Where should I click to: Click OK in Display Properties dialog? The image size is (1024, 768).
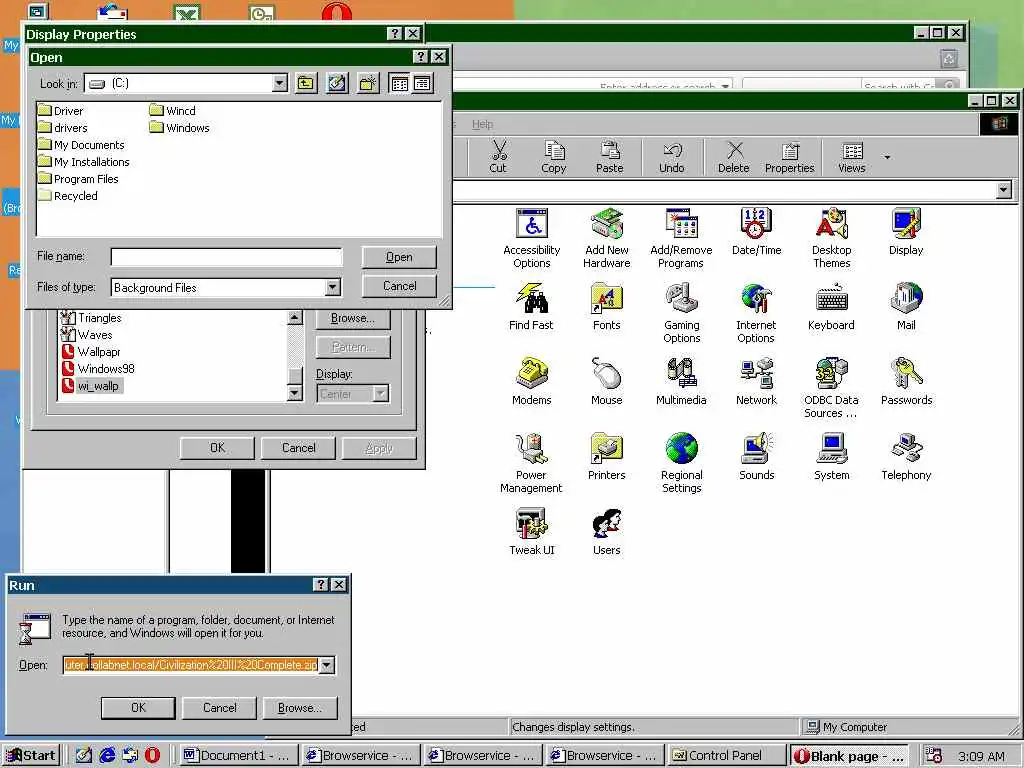[x=217, y=448]
